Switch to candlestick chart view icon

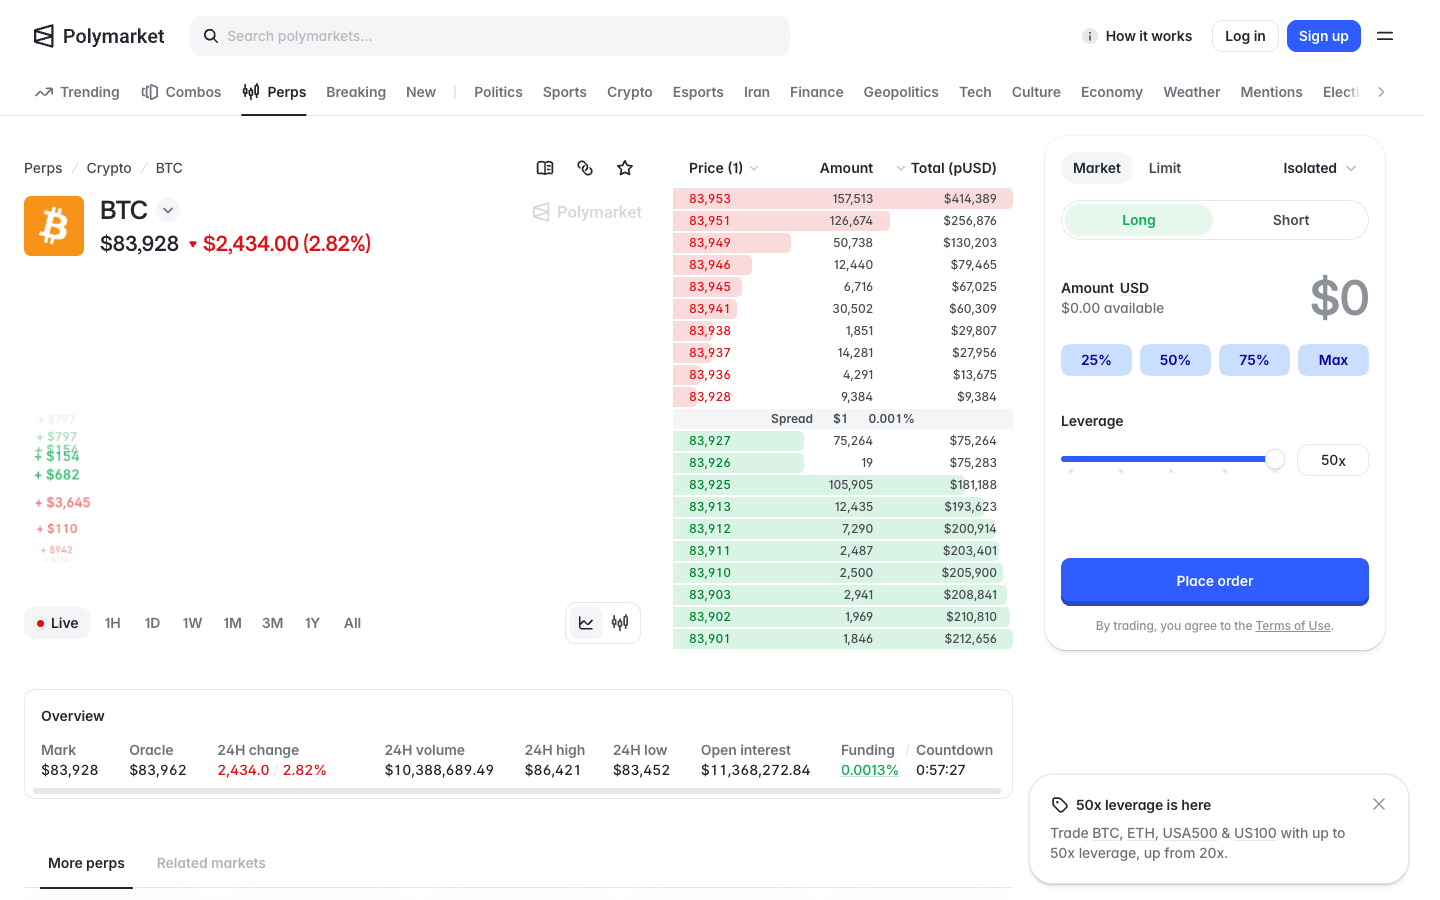click(620, 623)
